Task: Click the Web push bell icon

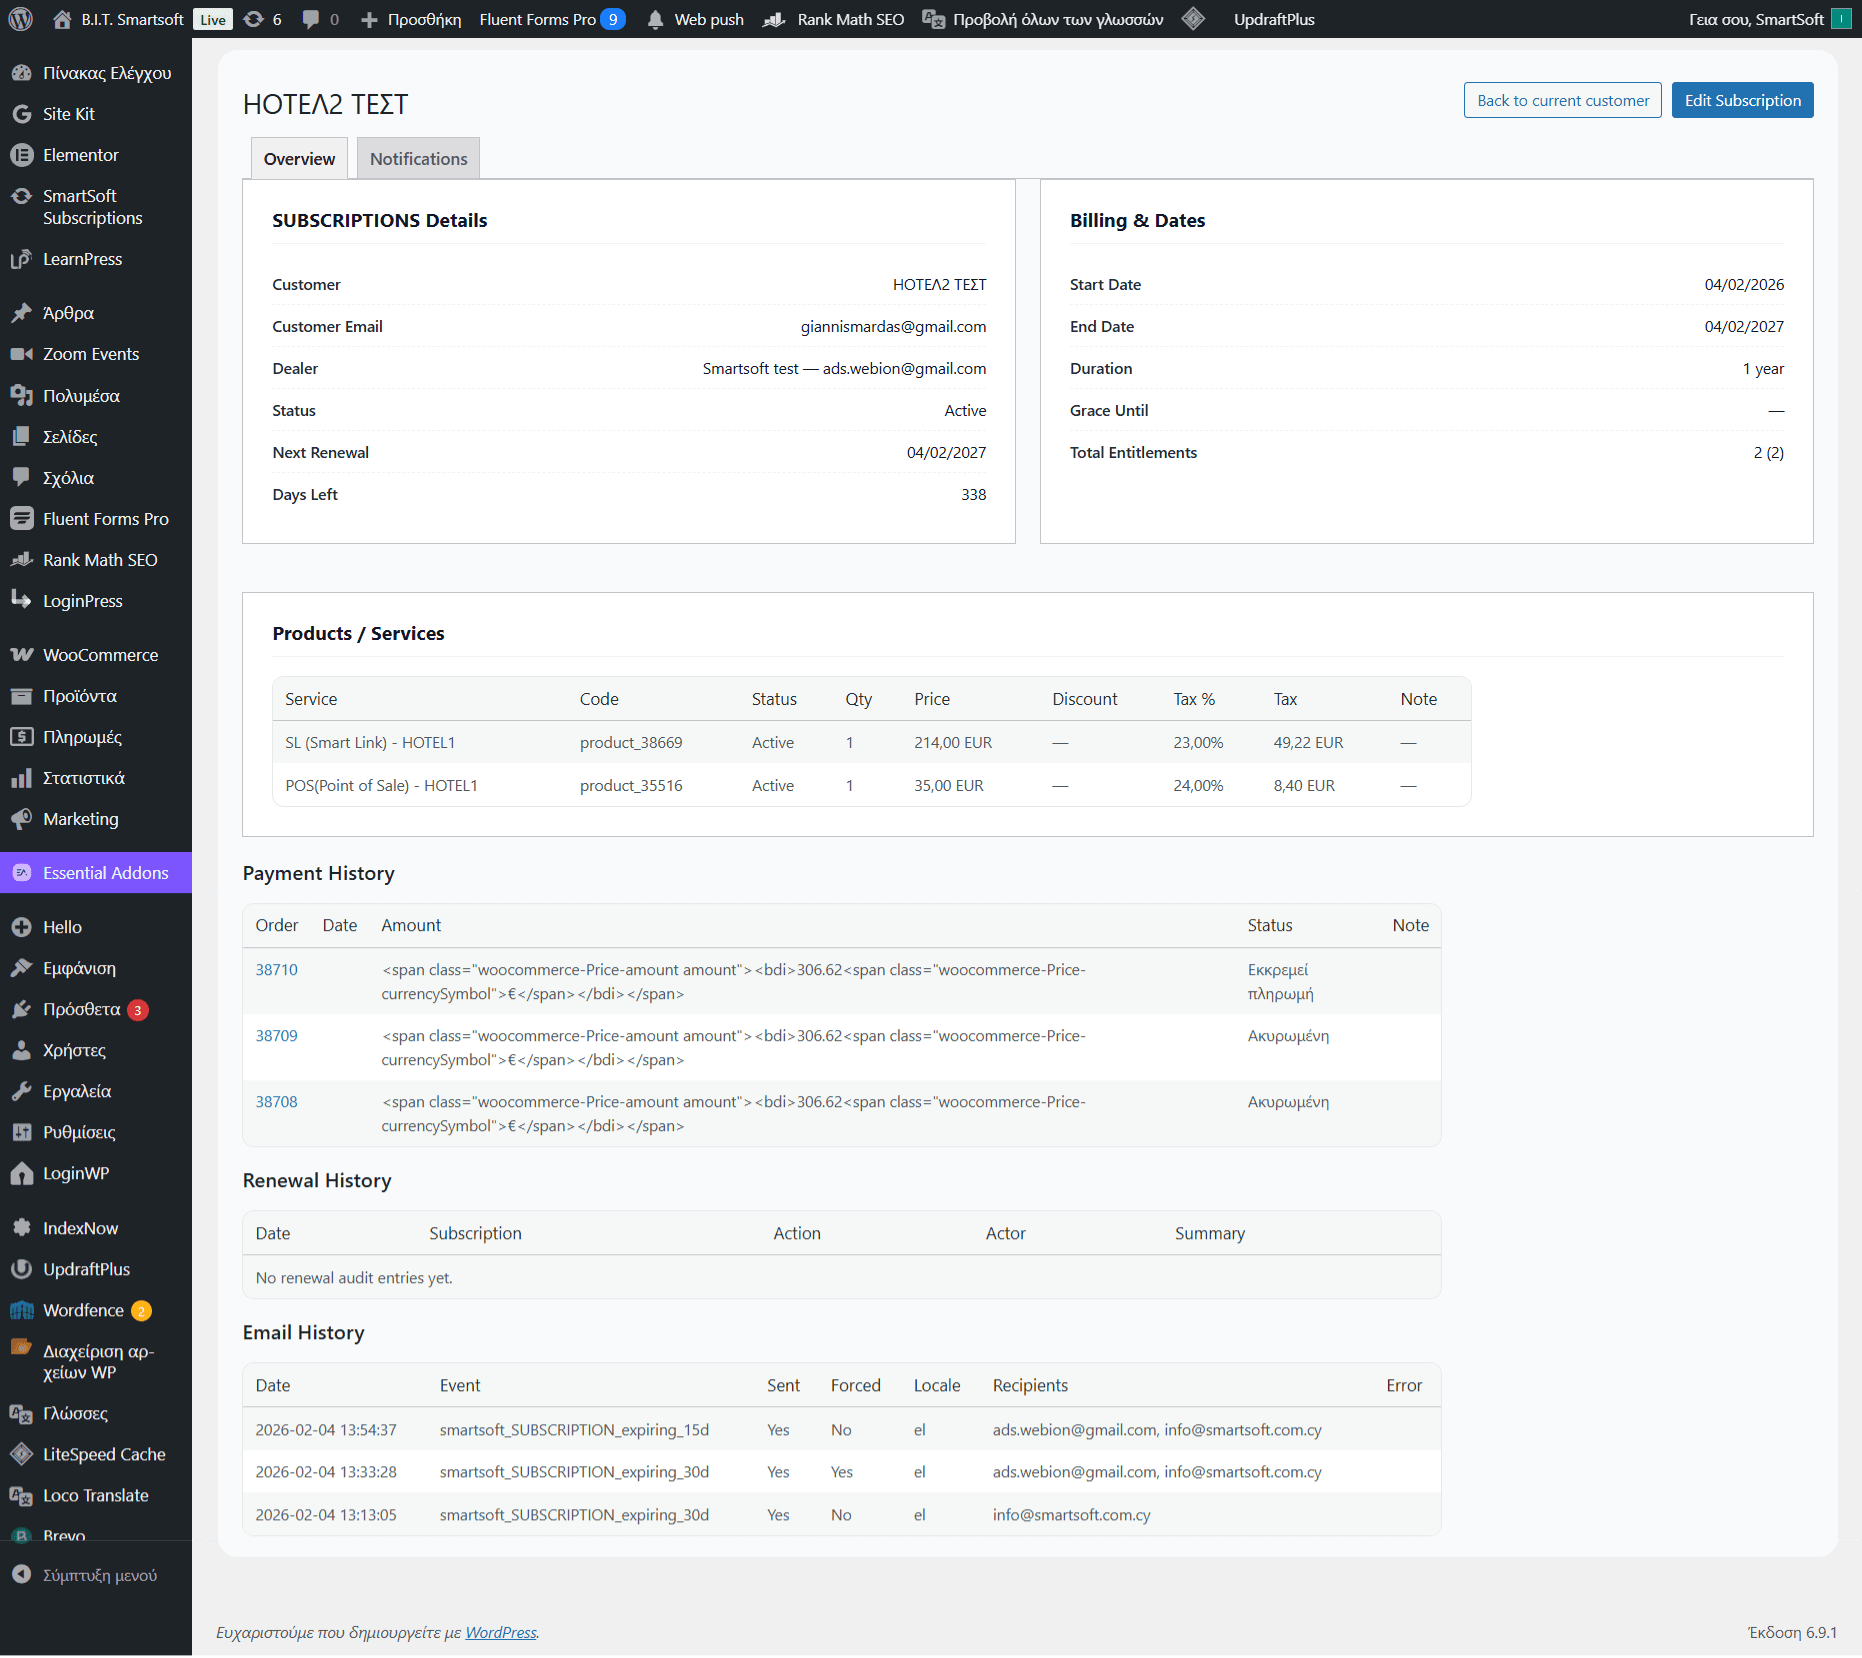Action: [656, 20]
